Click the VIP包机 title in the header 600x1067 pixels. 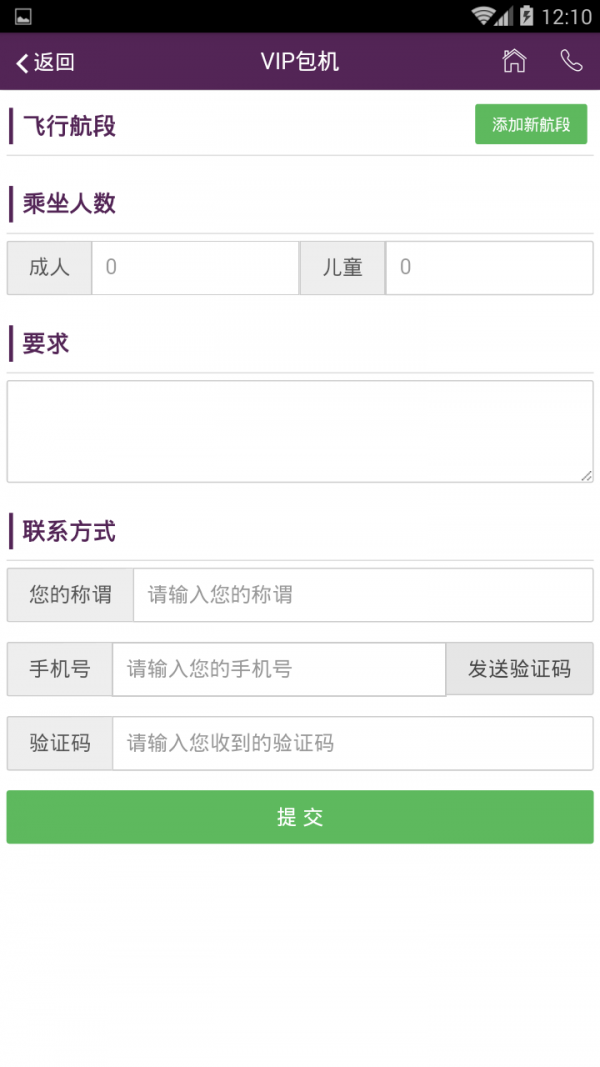tap(299, 61)
